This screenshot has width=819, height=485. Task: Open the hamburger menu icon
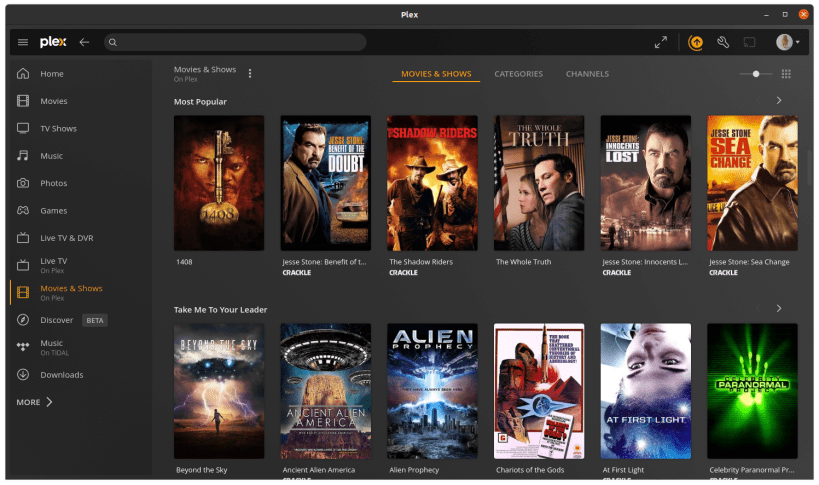pos(22,42)
